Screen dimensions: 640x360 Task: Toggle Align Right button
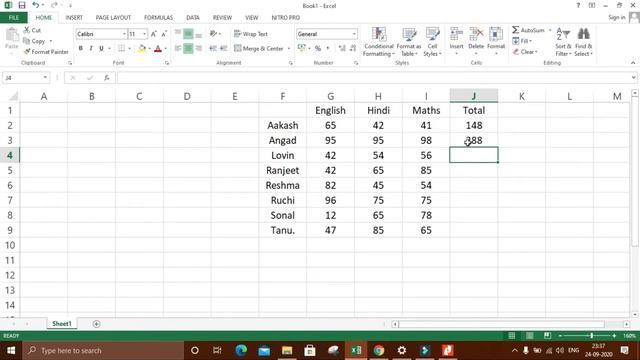pos(198,49)
